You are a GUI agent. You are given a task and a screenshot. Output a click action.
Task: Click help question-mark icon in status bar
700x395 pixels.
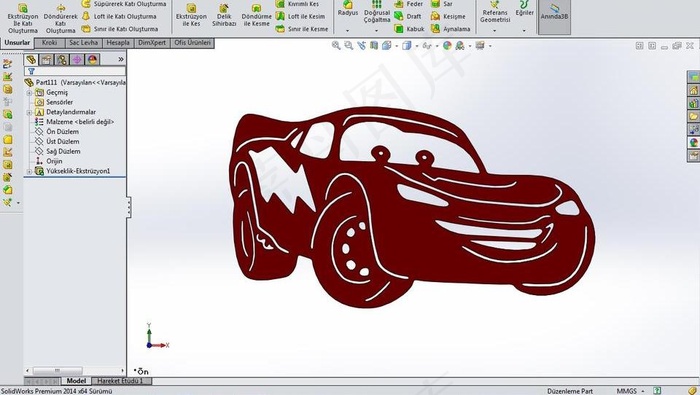click(657, 391)
